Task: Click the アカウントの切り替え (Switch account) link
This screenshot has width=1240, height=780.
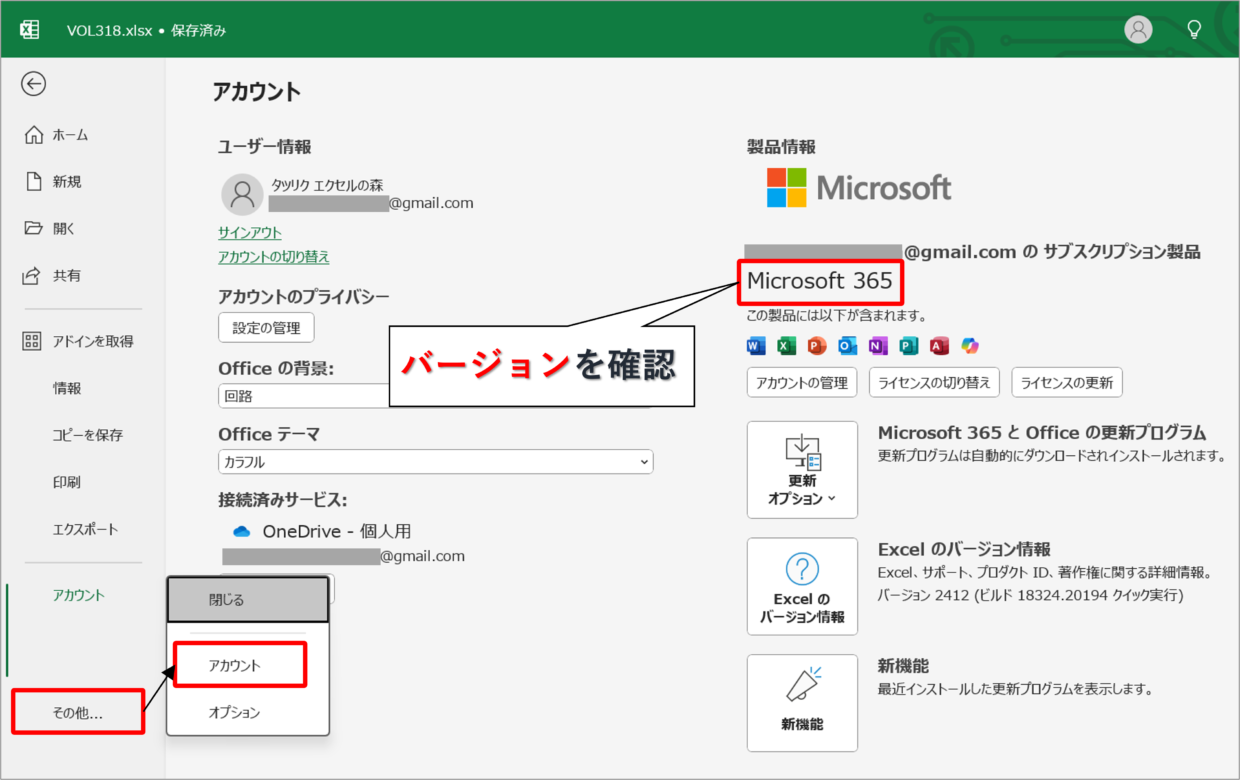Action: (x=274, y=257)
